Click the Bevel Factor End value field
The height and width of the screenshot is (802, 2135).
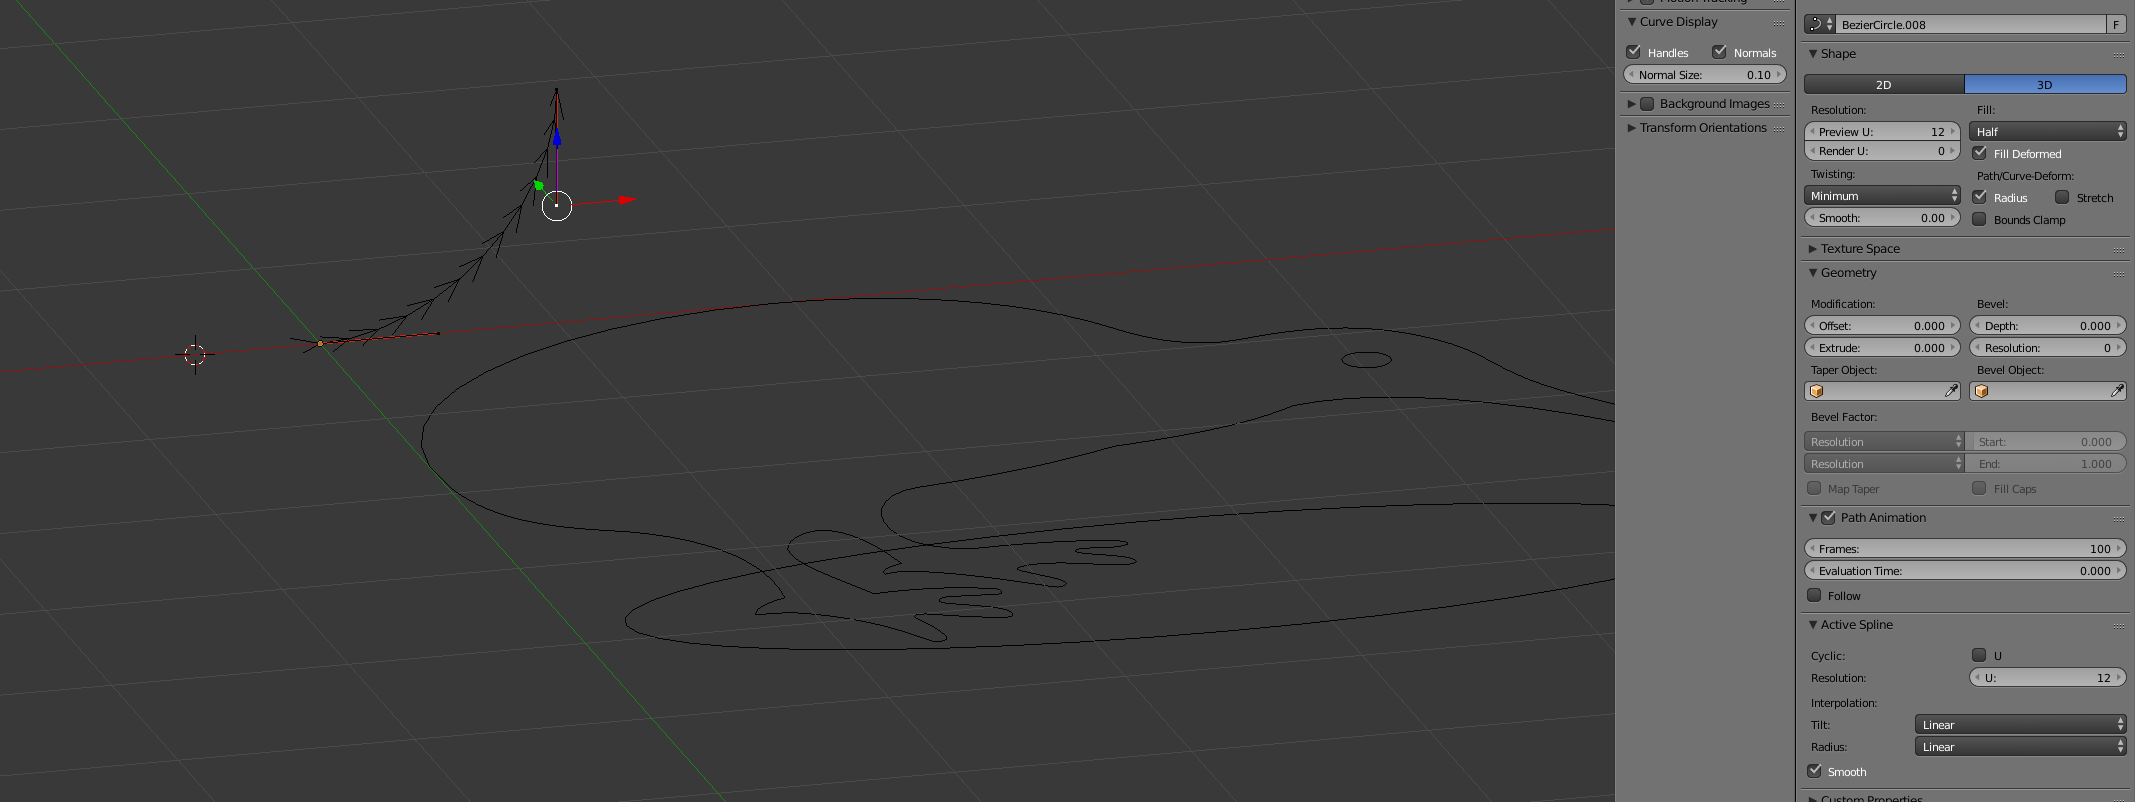click(x=2046, y=464)
